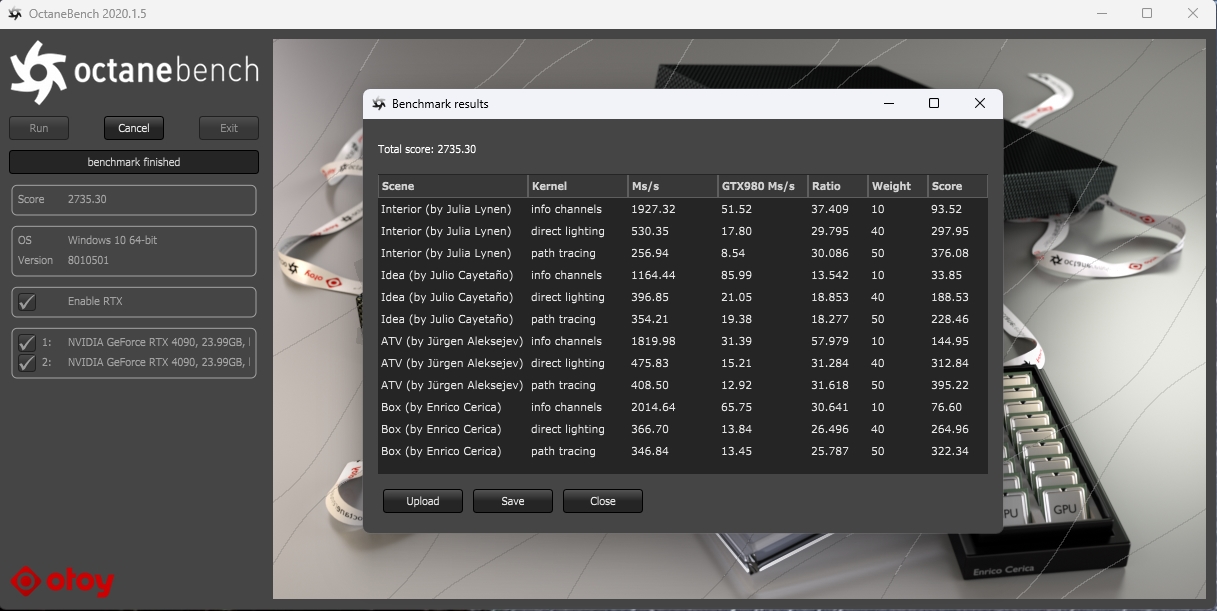
Task: Select the Box info channels row
Action: click(x=683, y=407)
